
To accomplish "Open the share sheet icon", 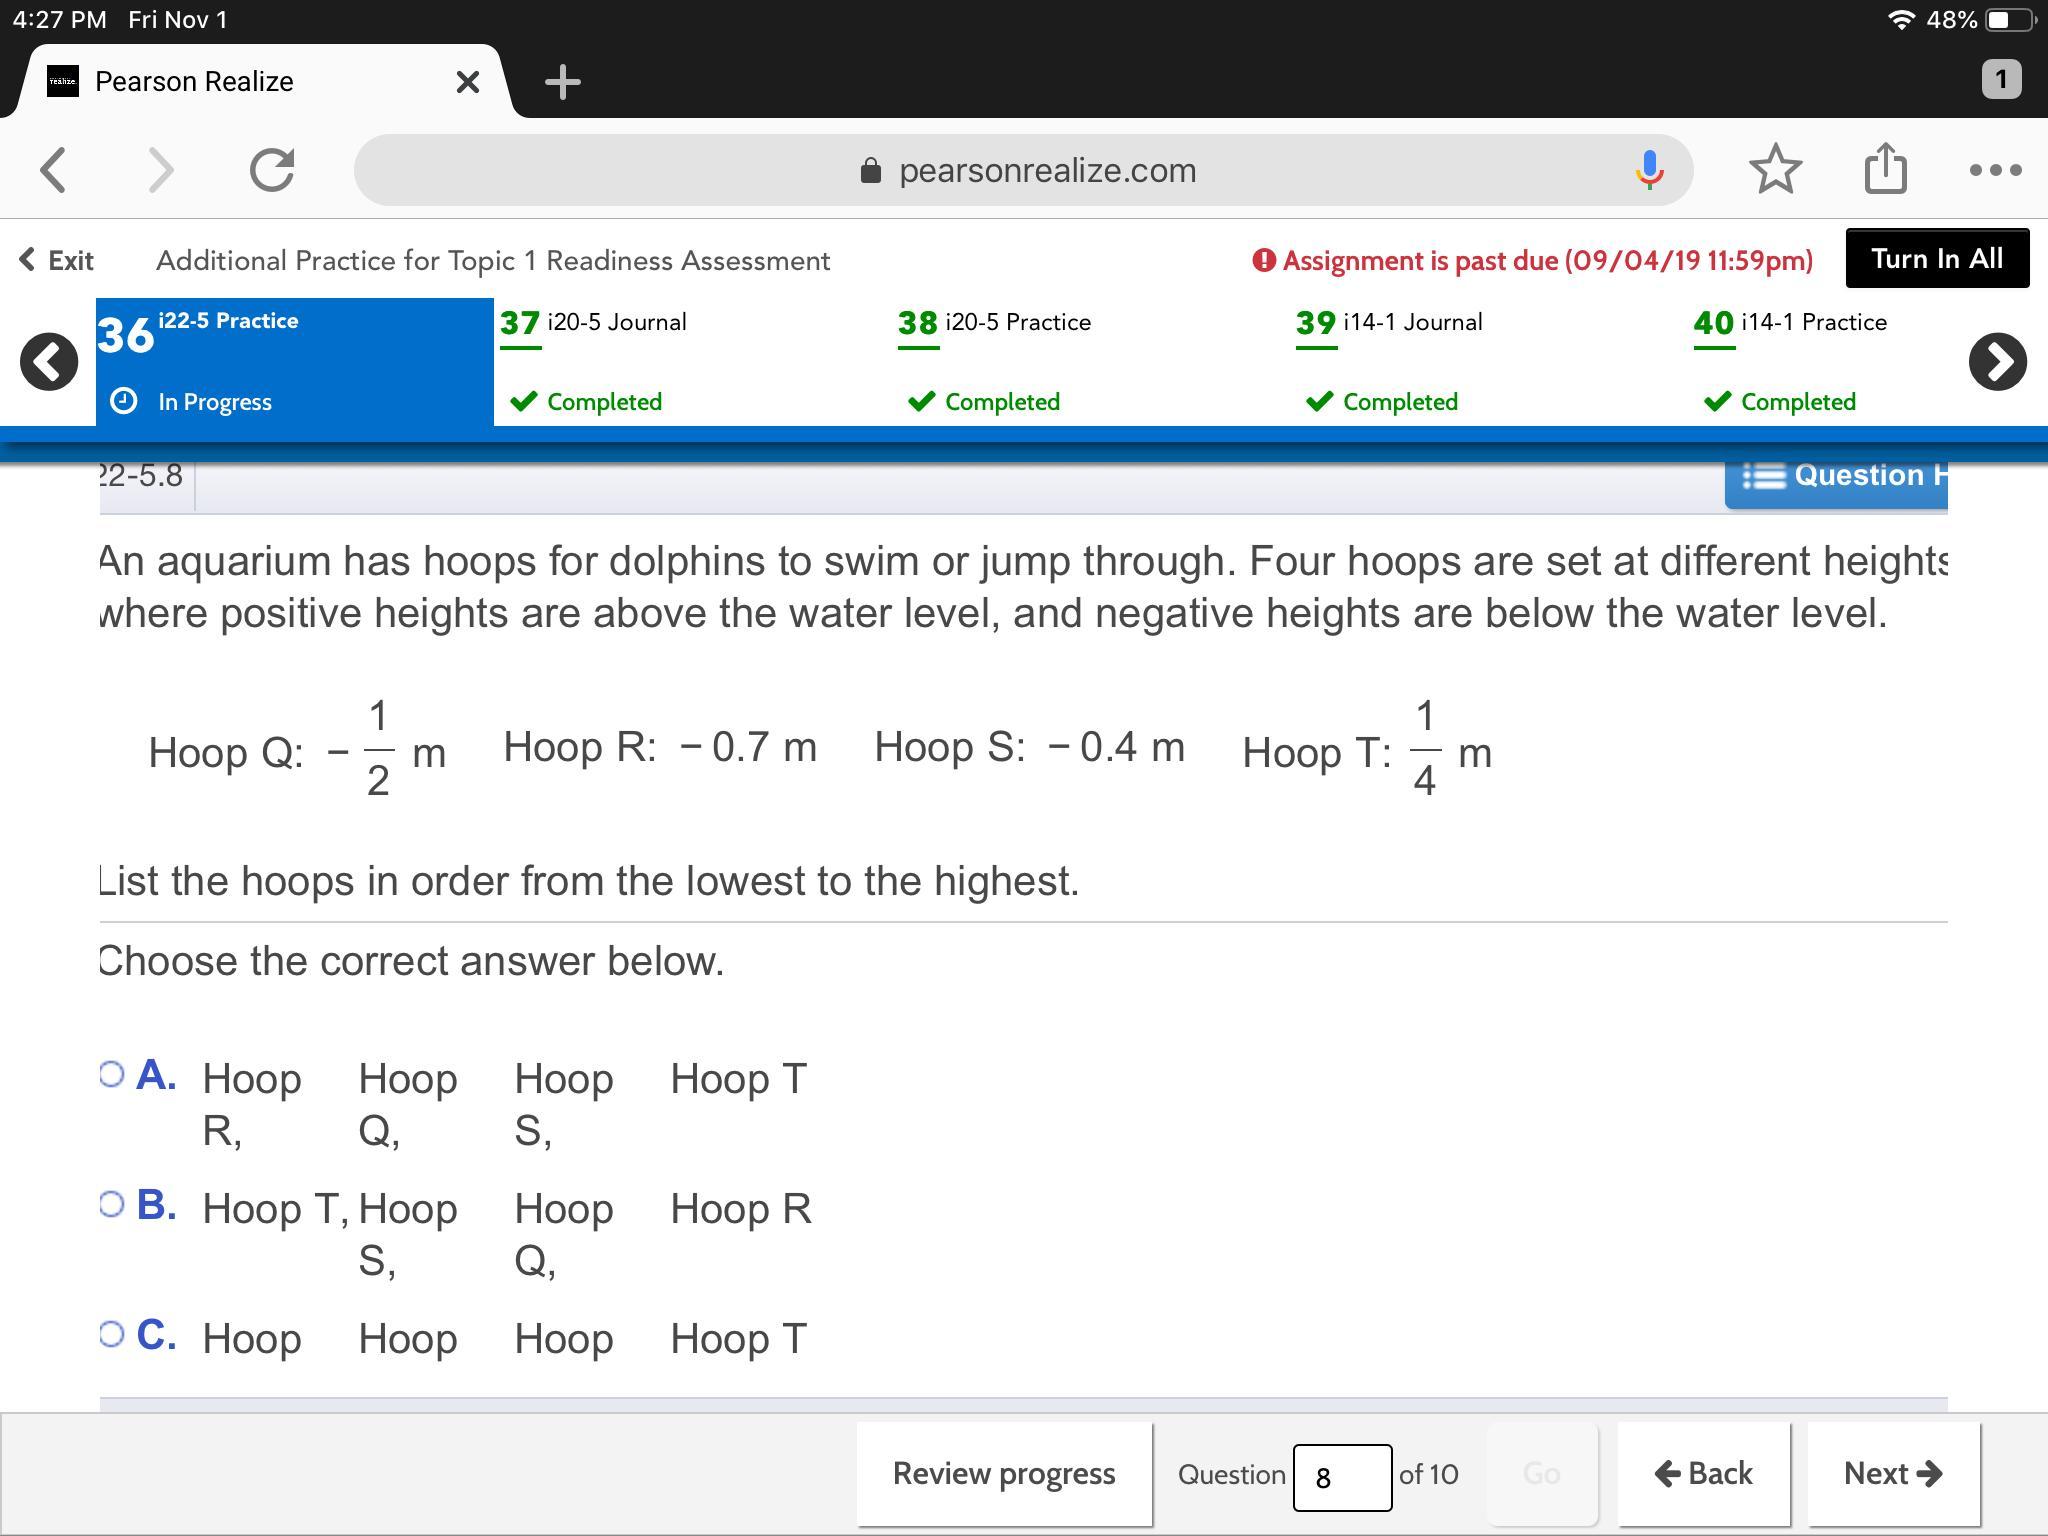I will 1885,169.
